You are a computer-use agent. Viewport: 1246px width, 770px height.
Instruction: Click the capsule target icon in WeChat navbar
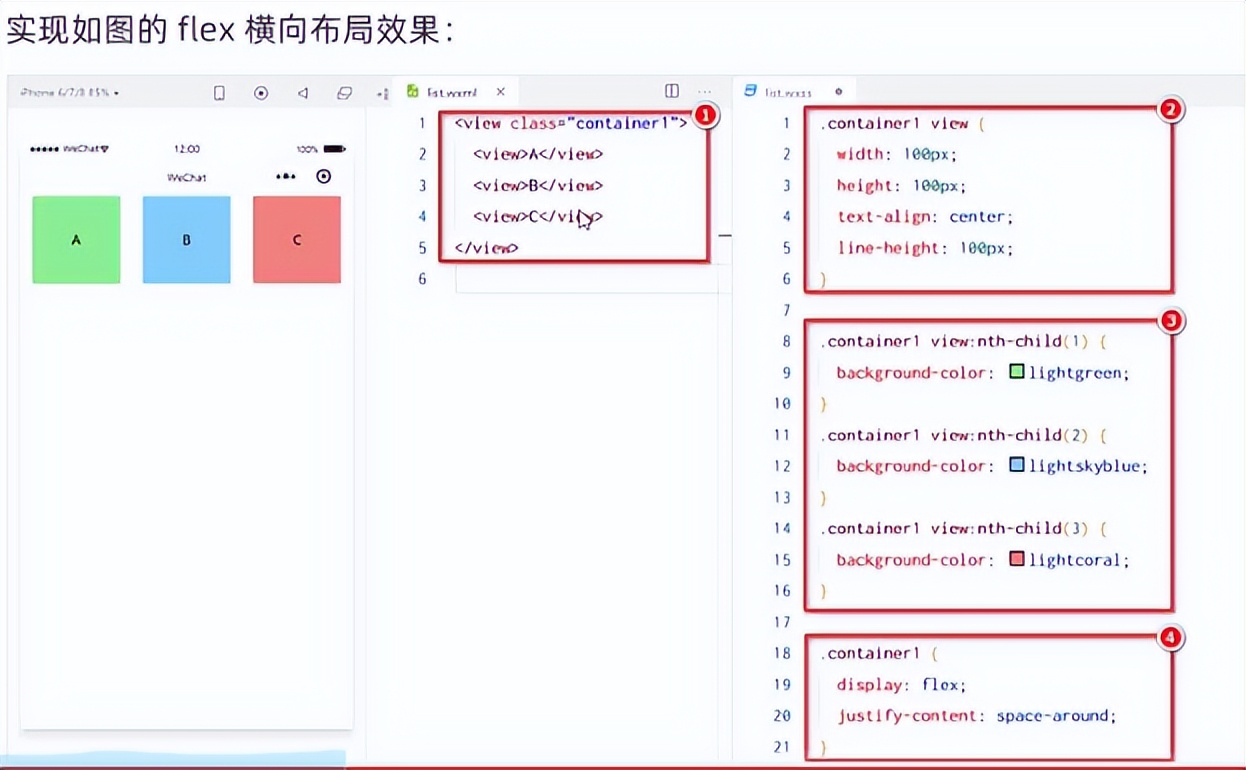(x=322, y=176)
